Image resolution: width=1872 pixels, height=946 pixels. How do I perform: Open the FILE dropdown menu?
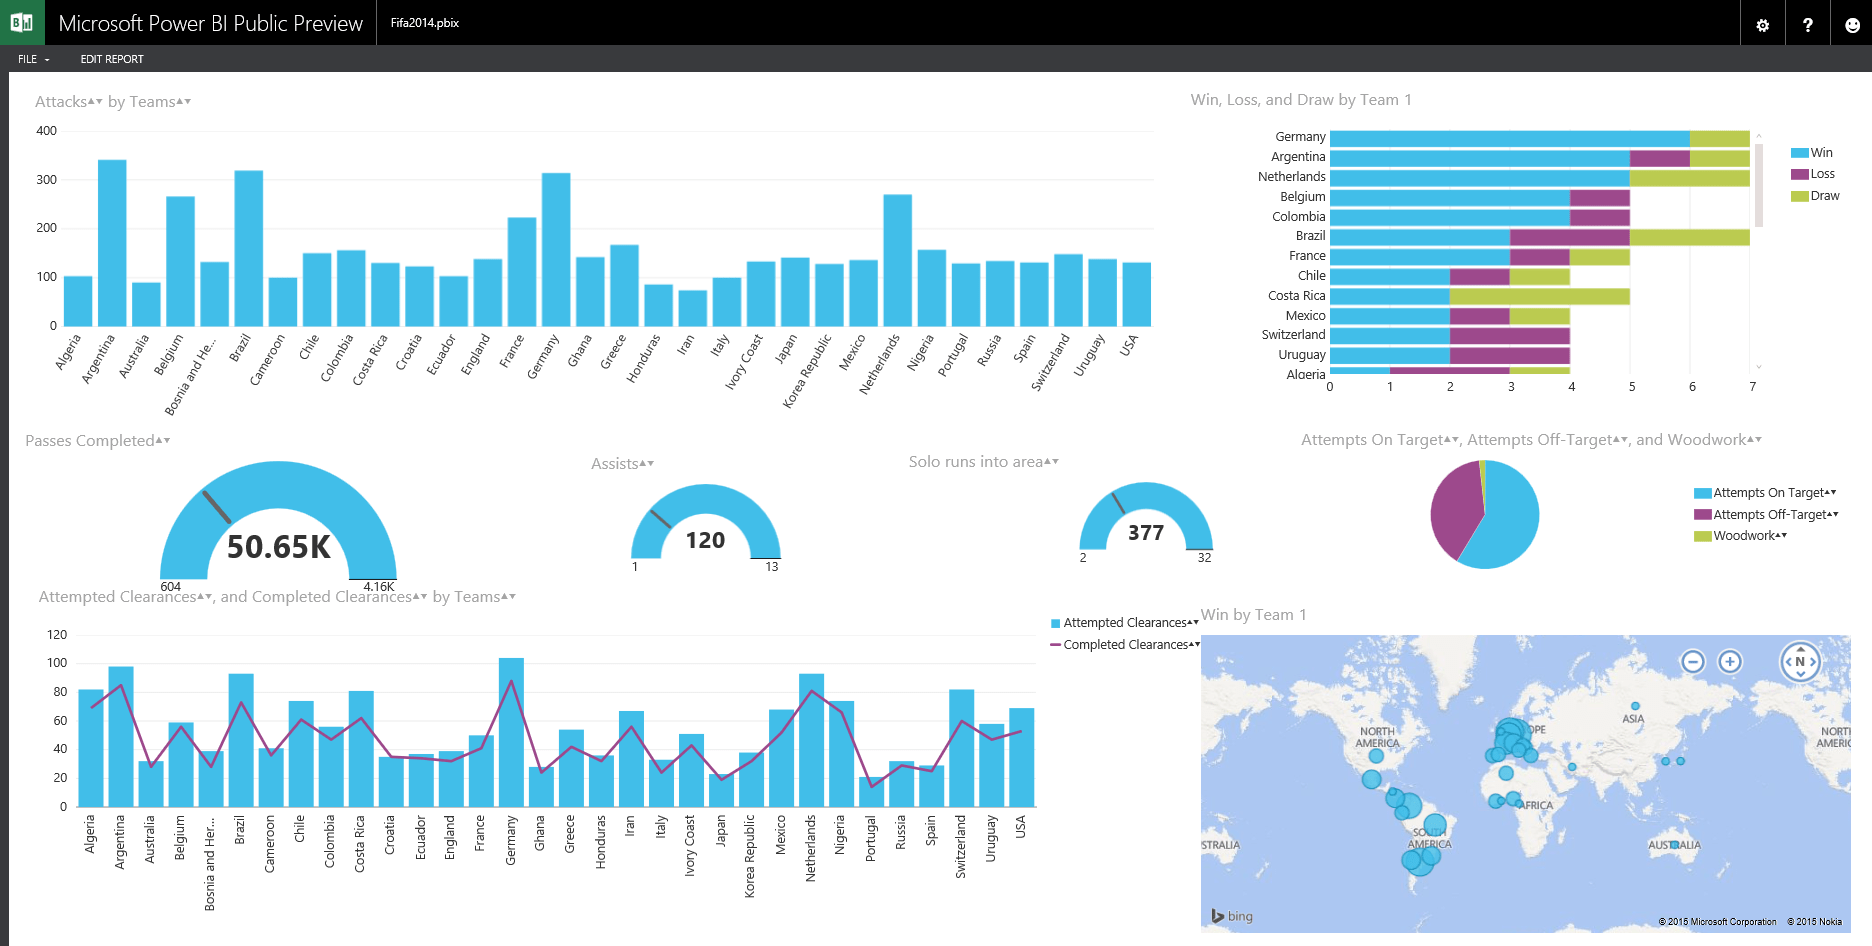tap(33, 59)
